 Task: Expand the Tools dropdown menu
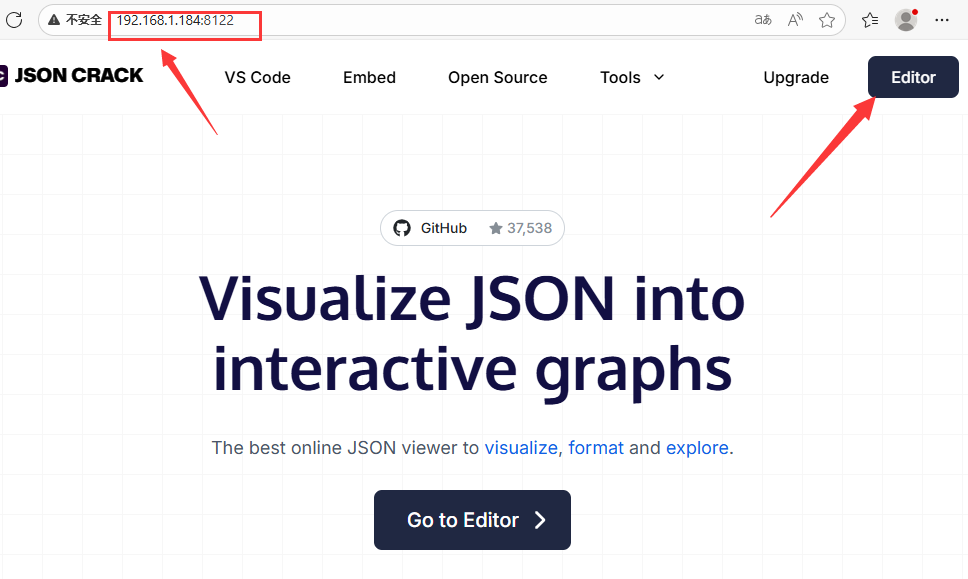tap(632, 78)
